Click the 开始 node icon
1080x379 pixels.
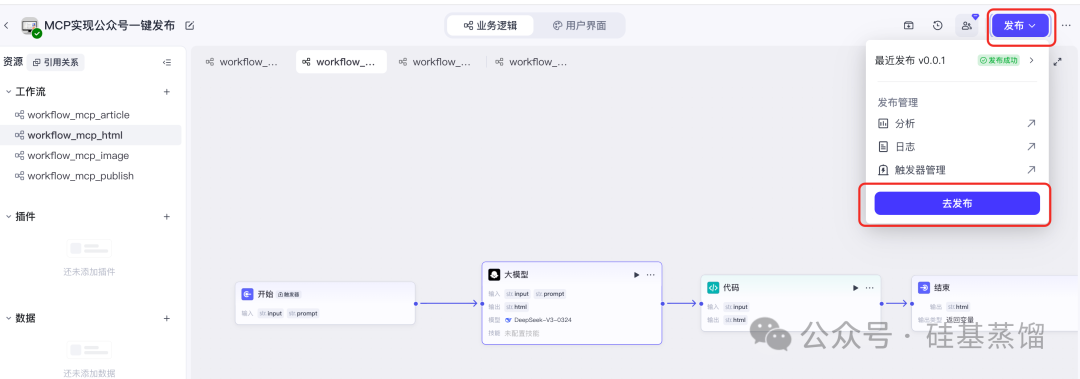click(247, 294)
